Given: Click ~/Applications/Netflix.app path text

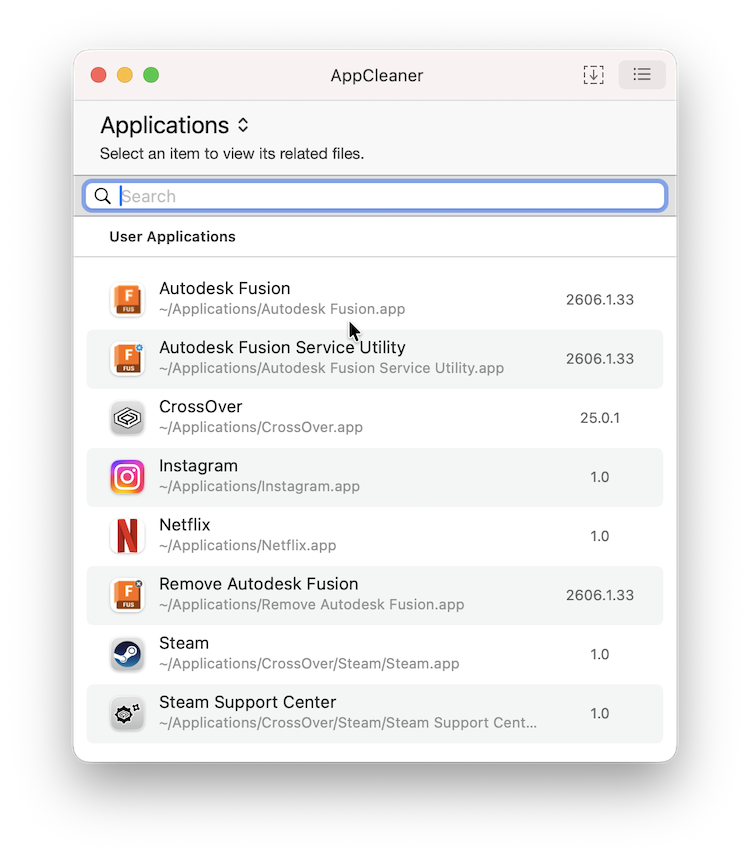Looking at the screenshot, I should pos(248,546).
